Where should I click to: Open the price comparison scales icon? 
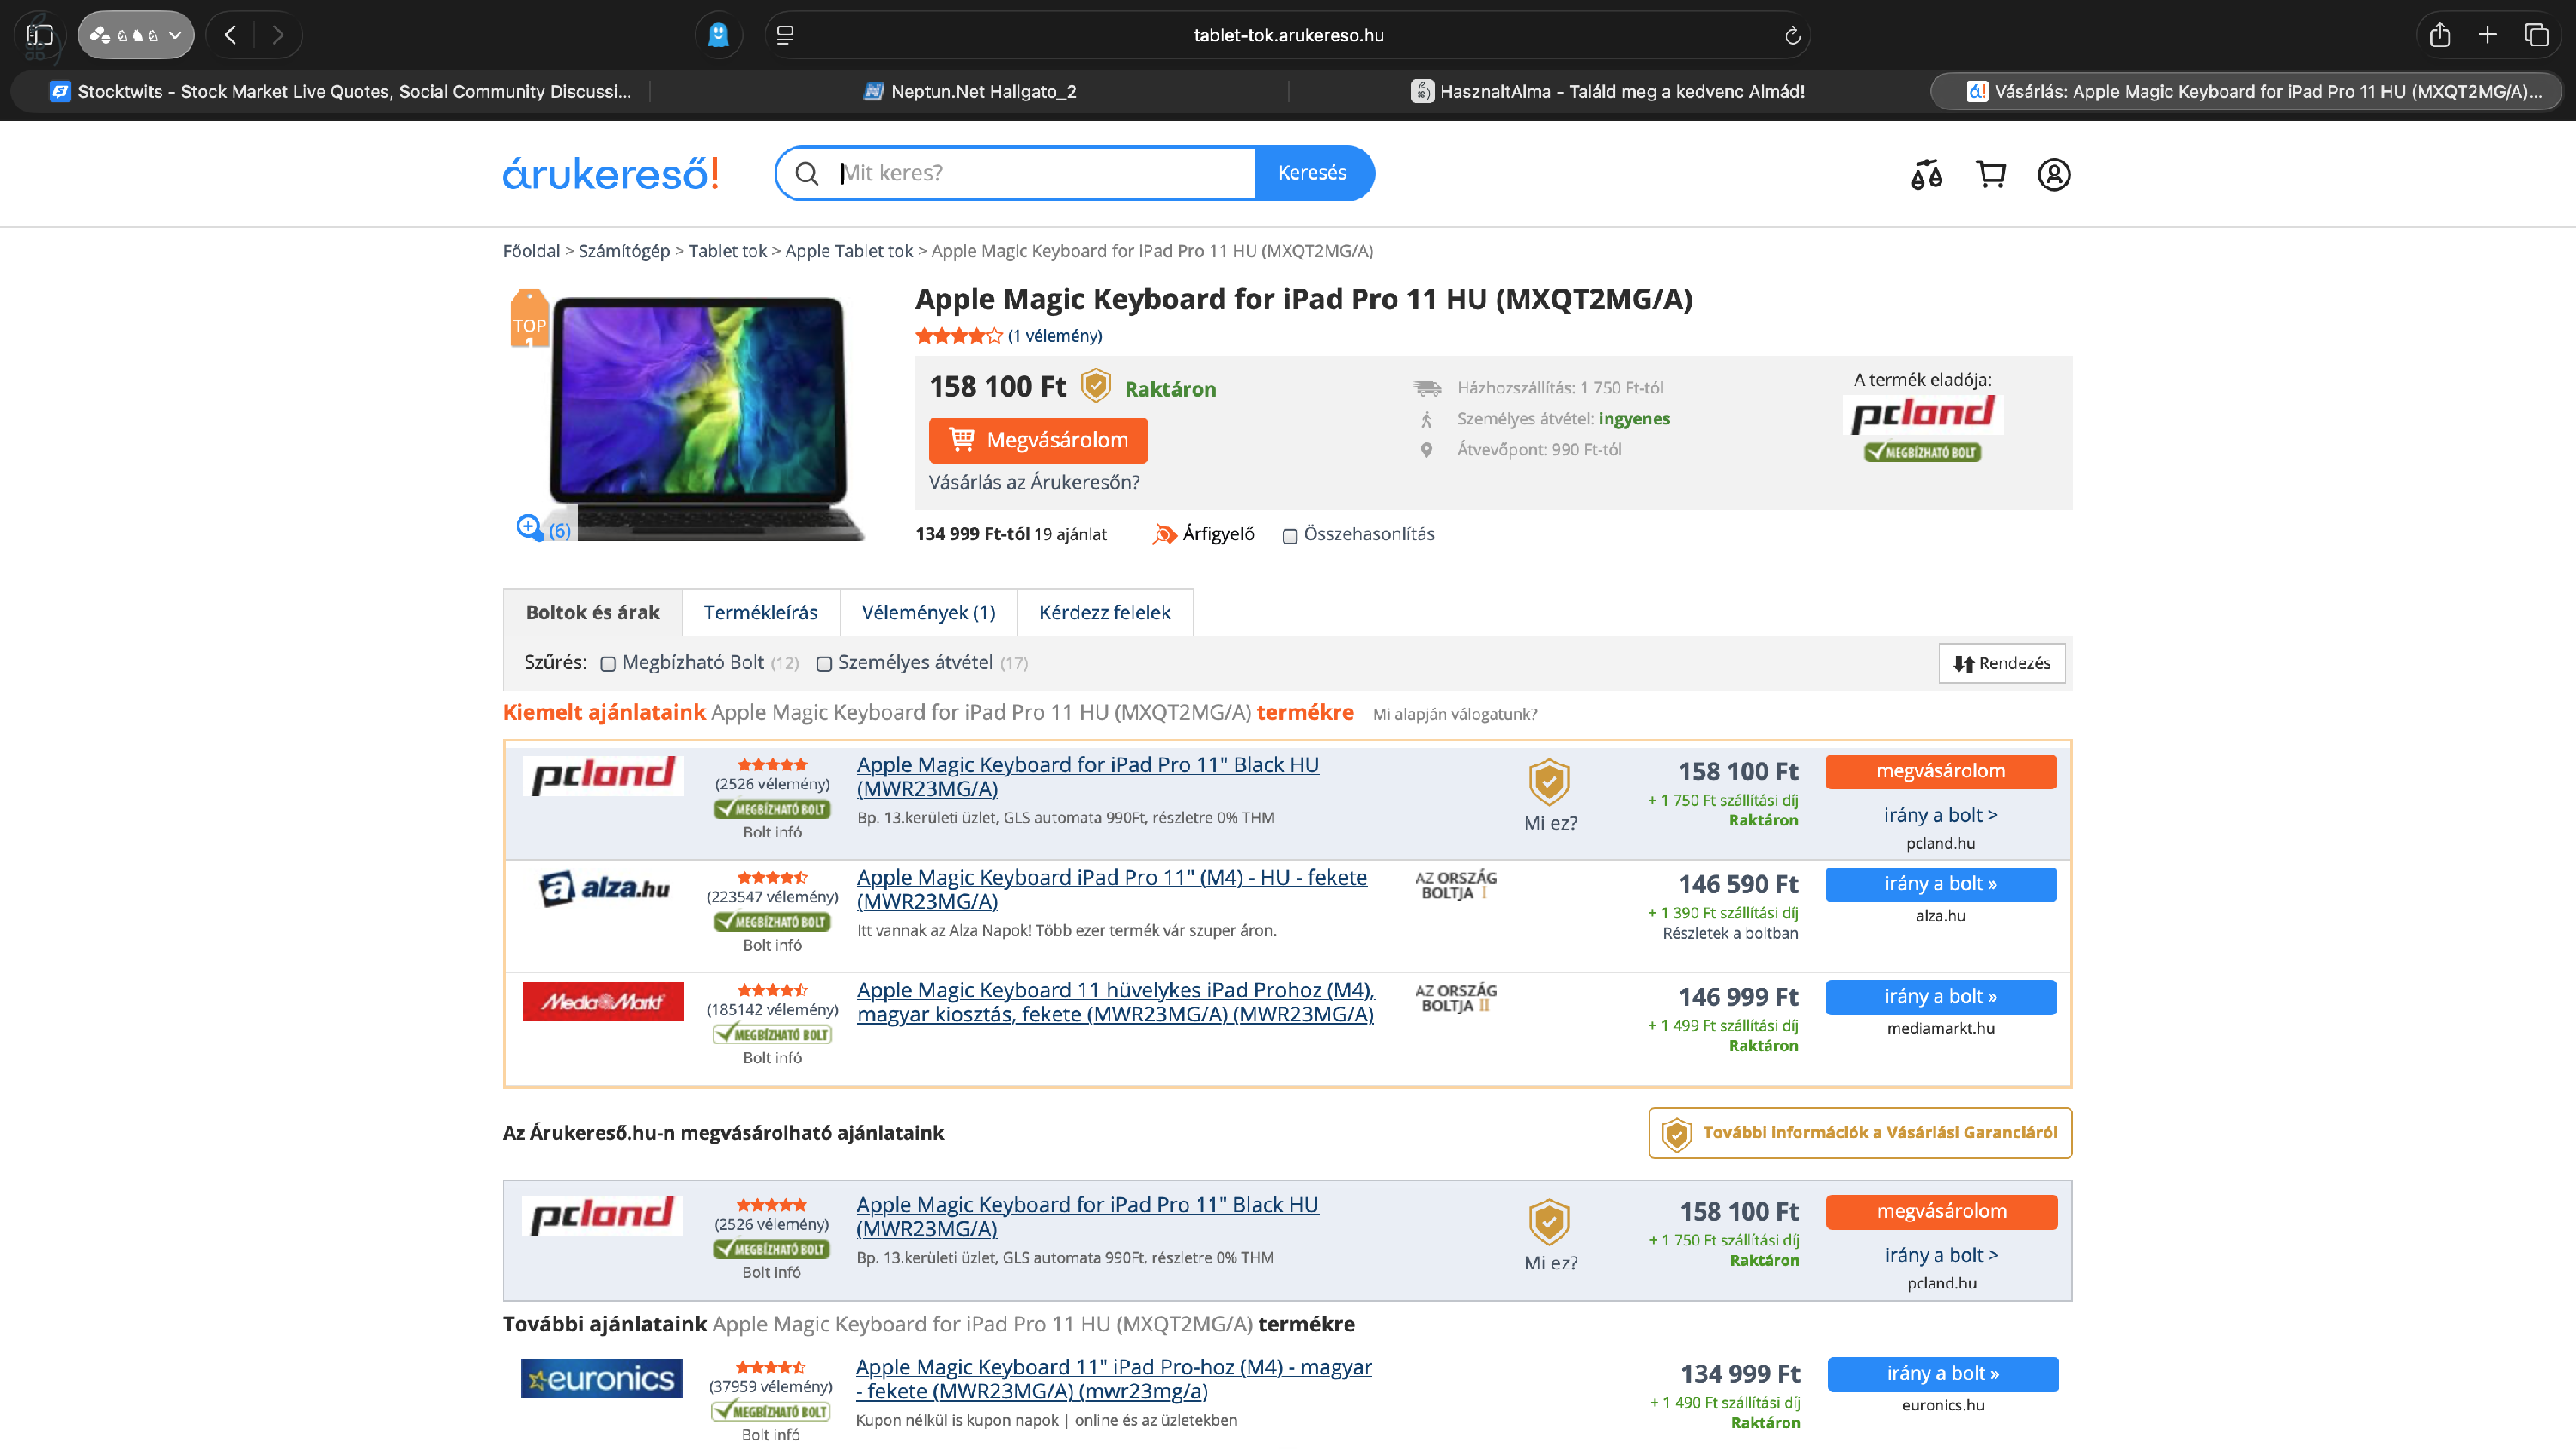1926,174
